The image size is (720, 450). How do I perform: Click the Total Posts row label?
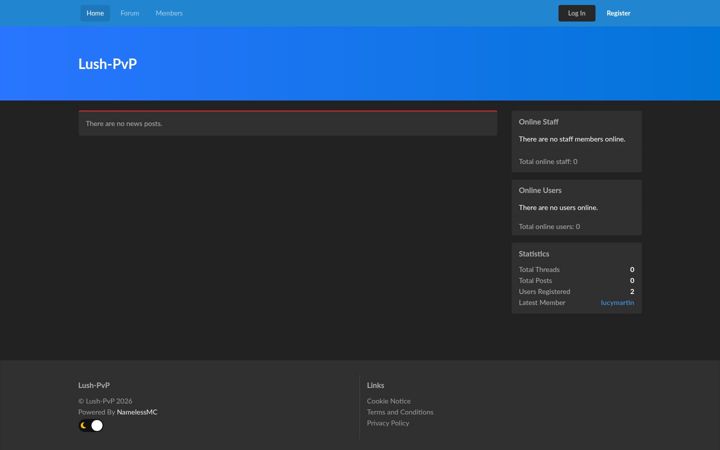pyautogui.click(x=535, y=281)
